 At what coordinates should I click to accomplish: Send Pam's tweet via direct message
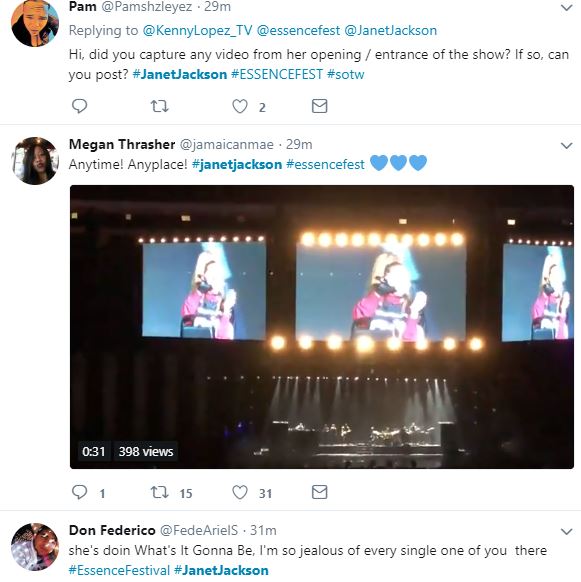(x=319, y=106)
